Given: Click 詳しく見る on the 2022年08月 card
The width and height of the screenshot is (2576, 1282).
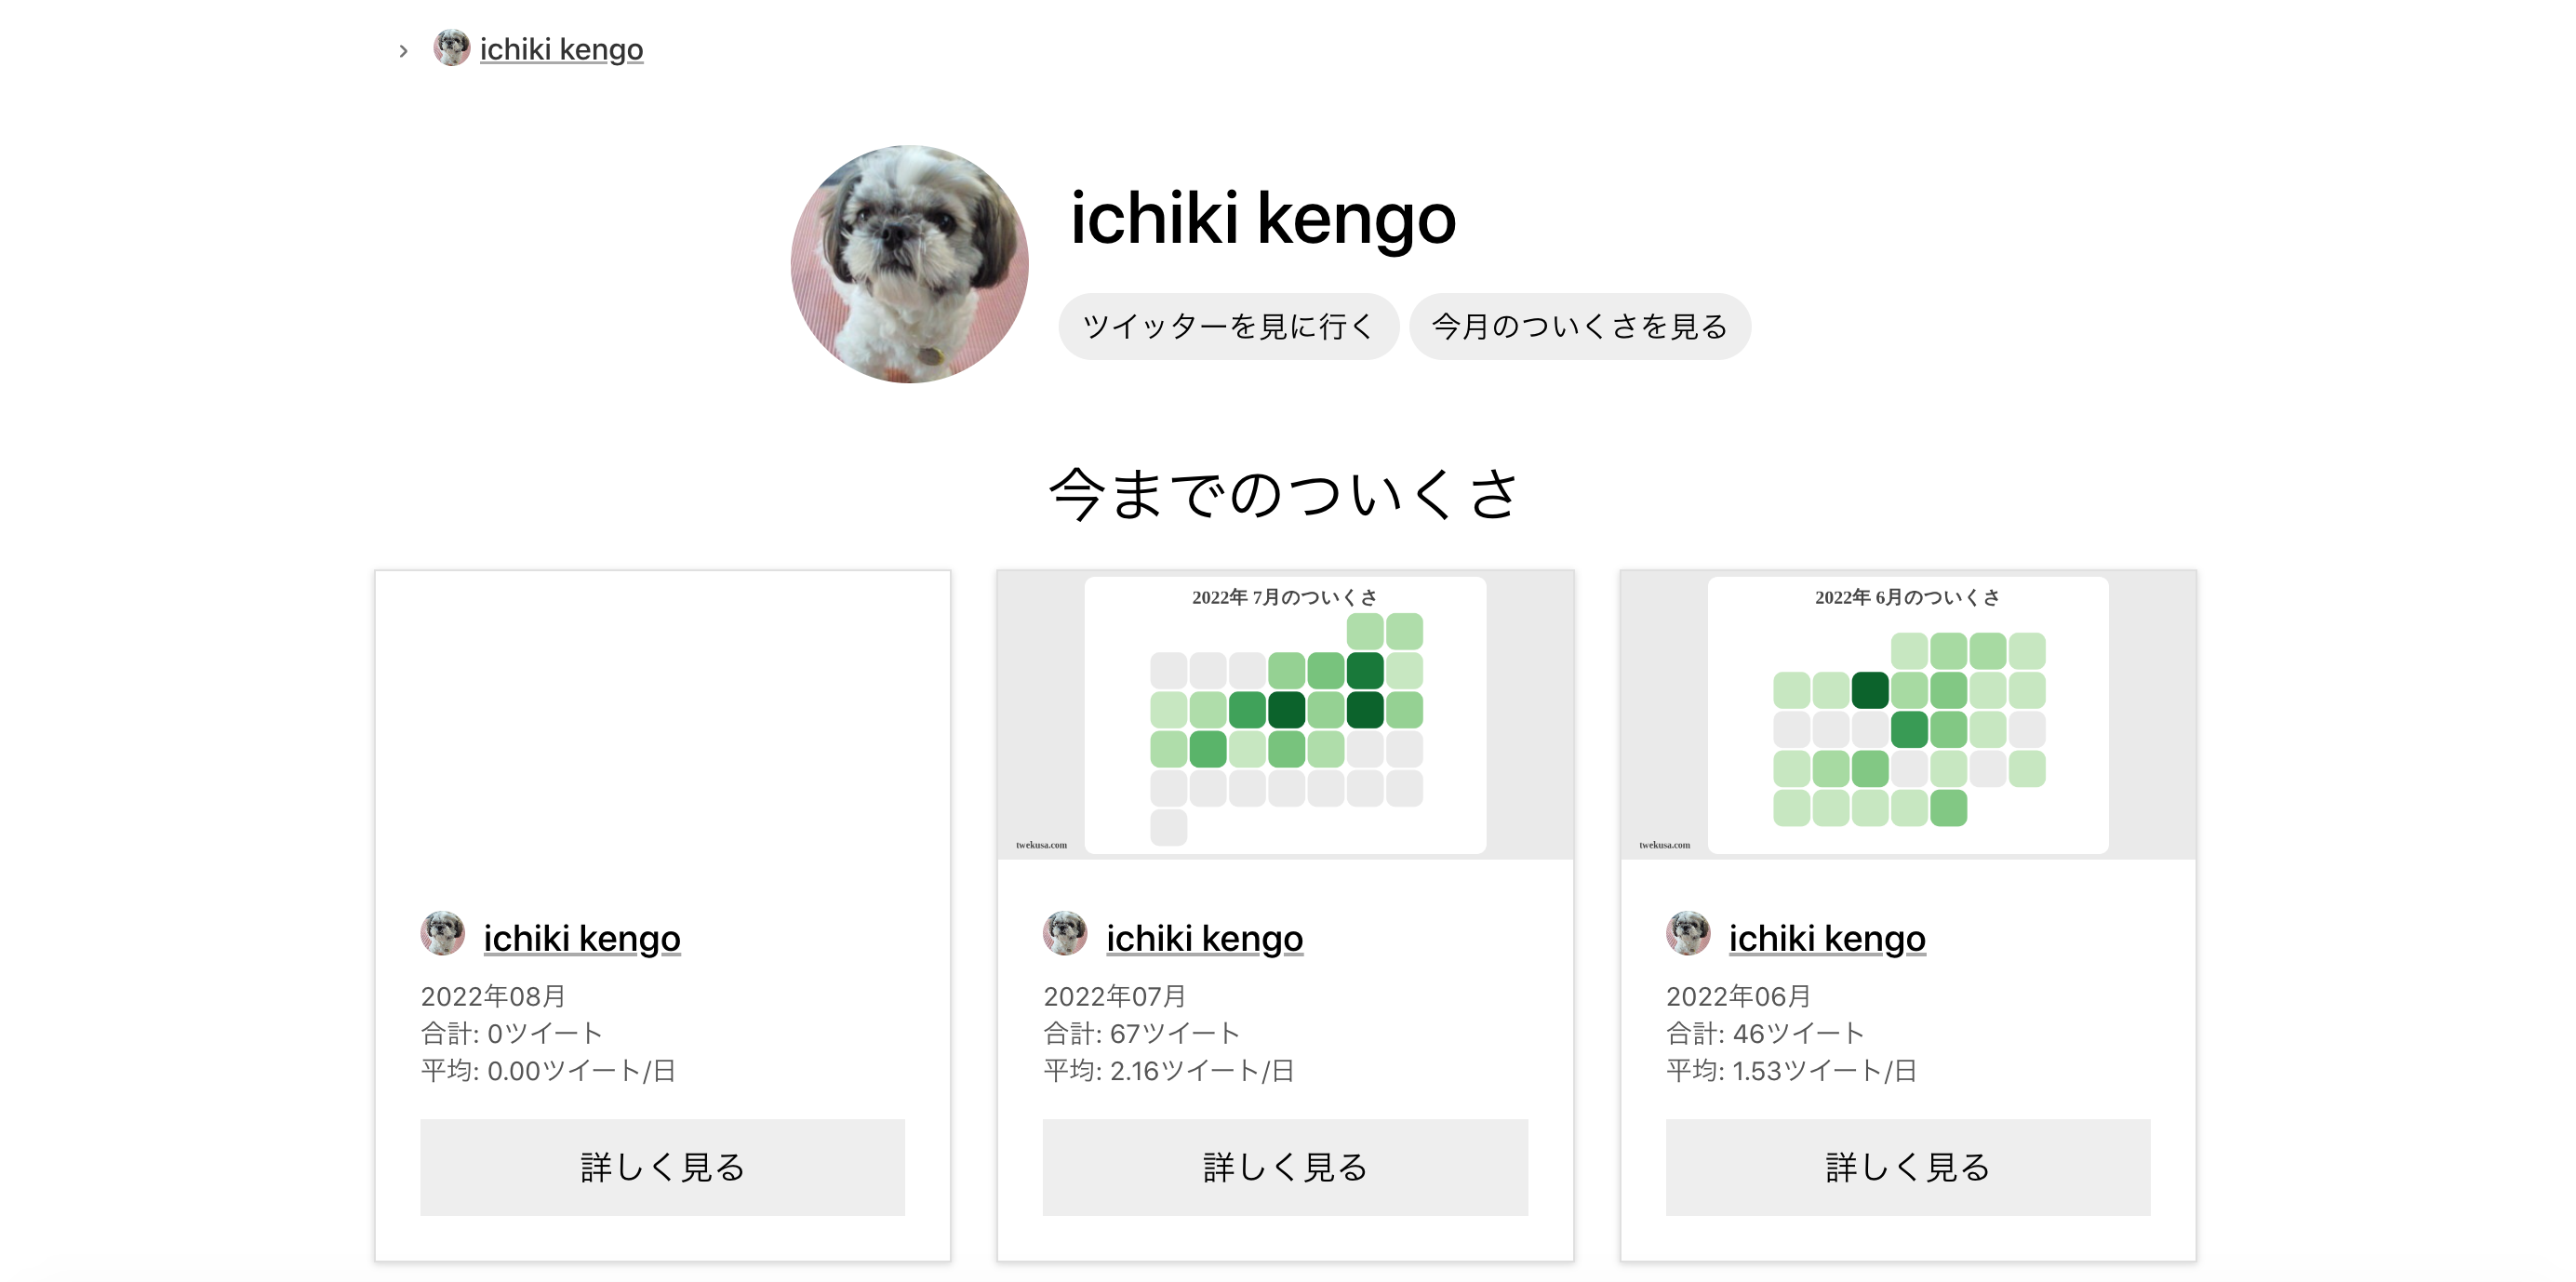Looking at the screenshot, I should coord(662,1167).
